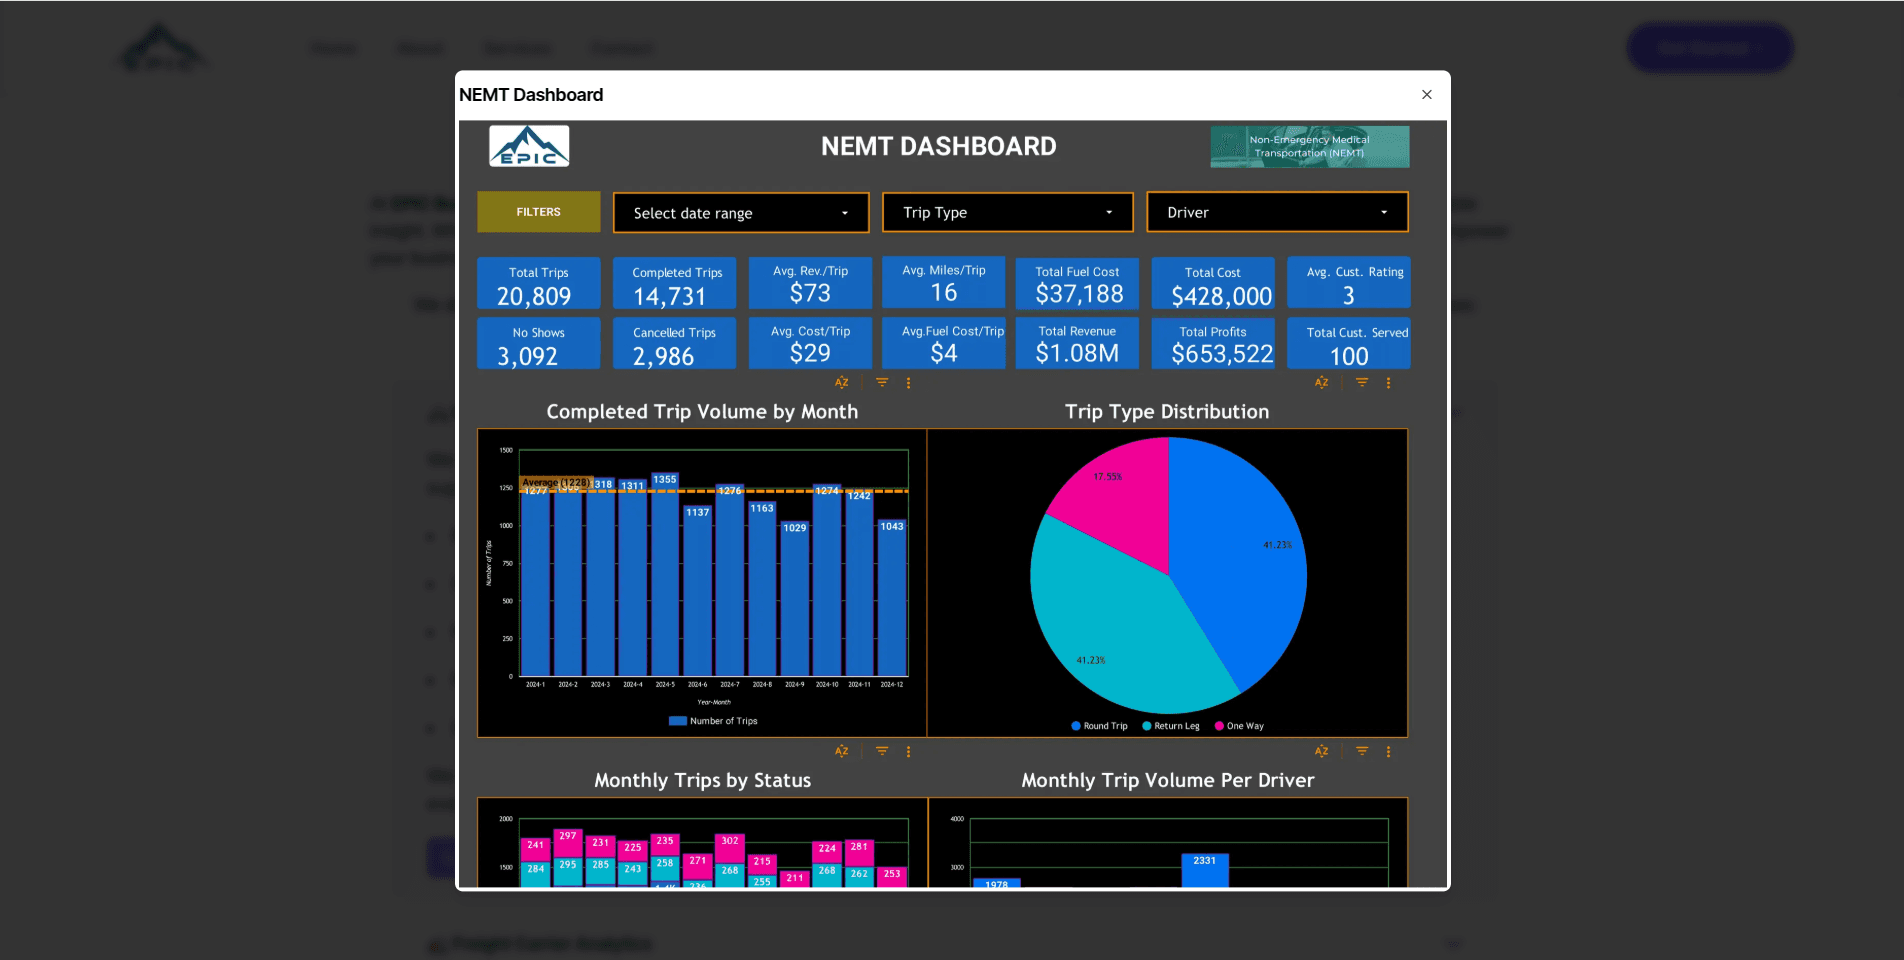Click the Completed Trip Volume by Month title
1904x960 pixels.
coord(702,412)
